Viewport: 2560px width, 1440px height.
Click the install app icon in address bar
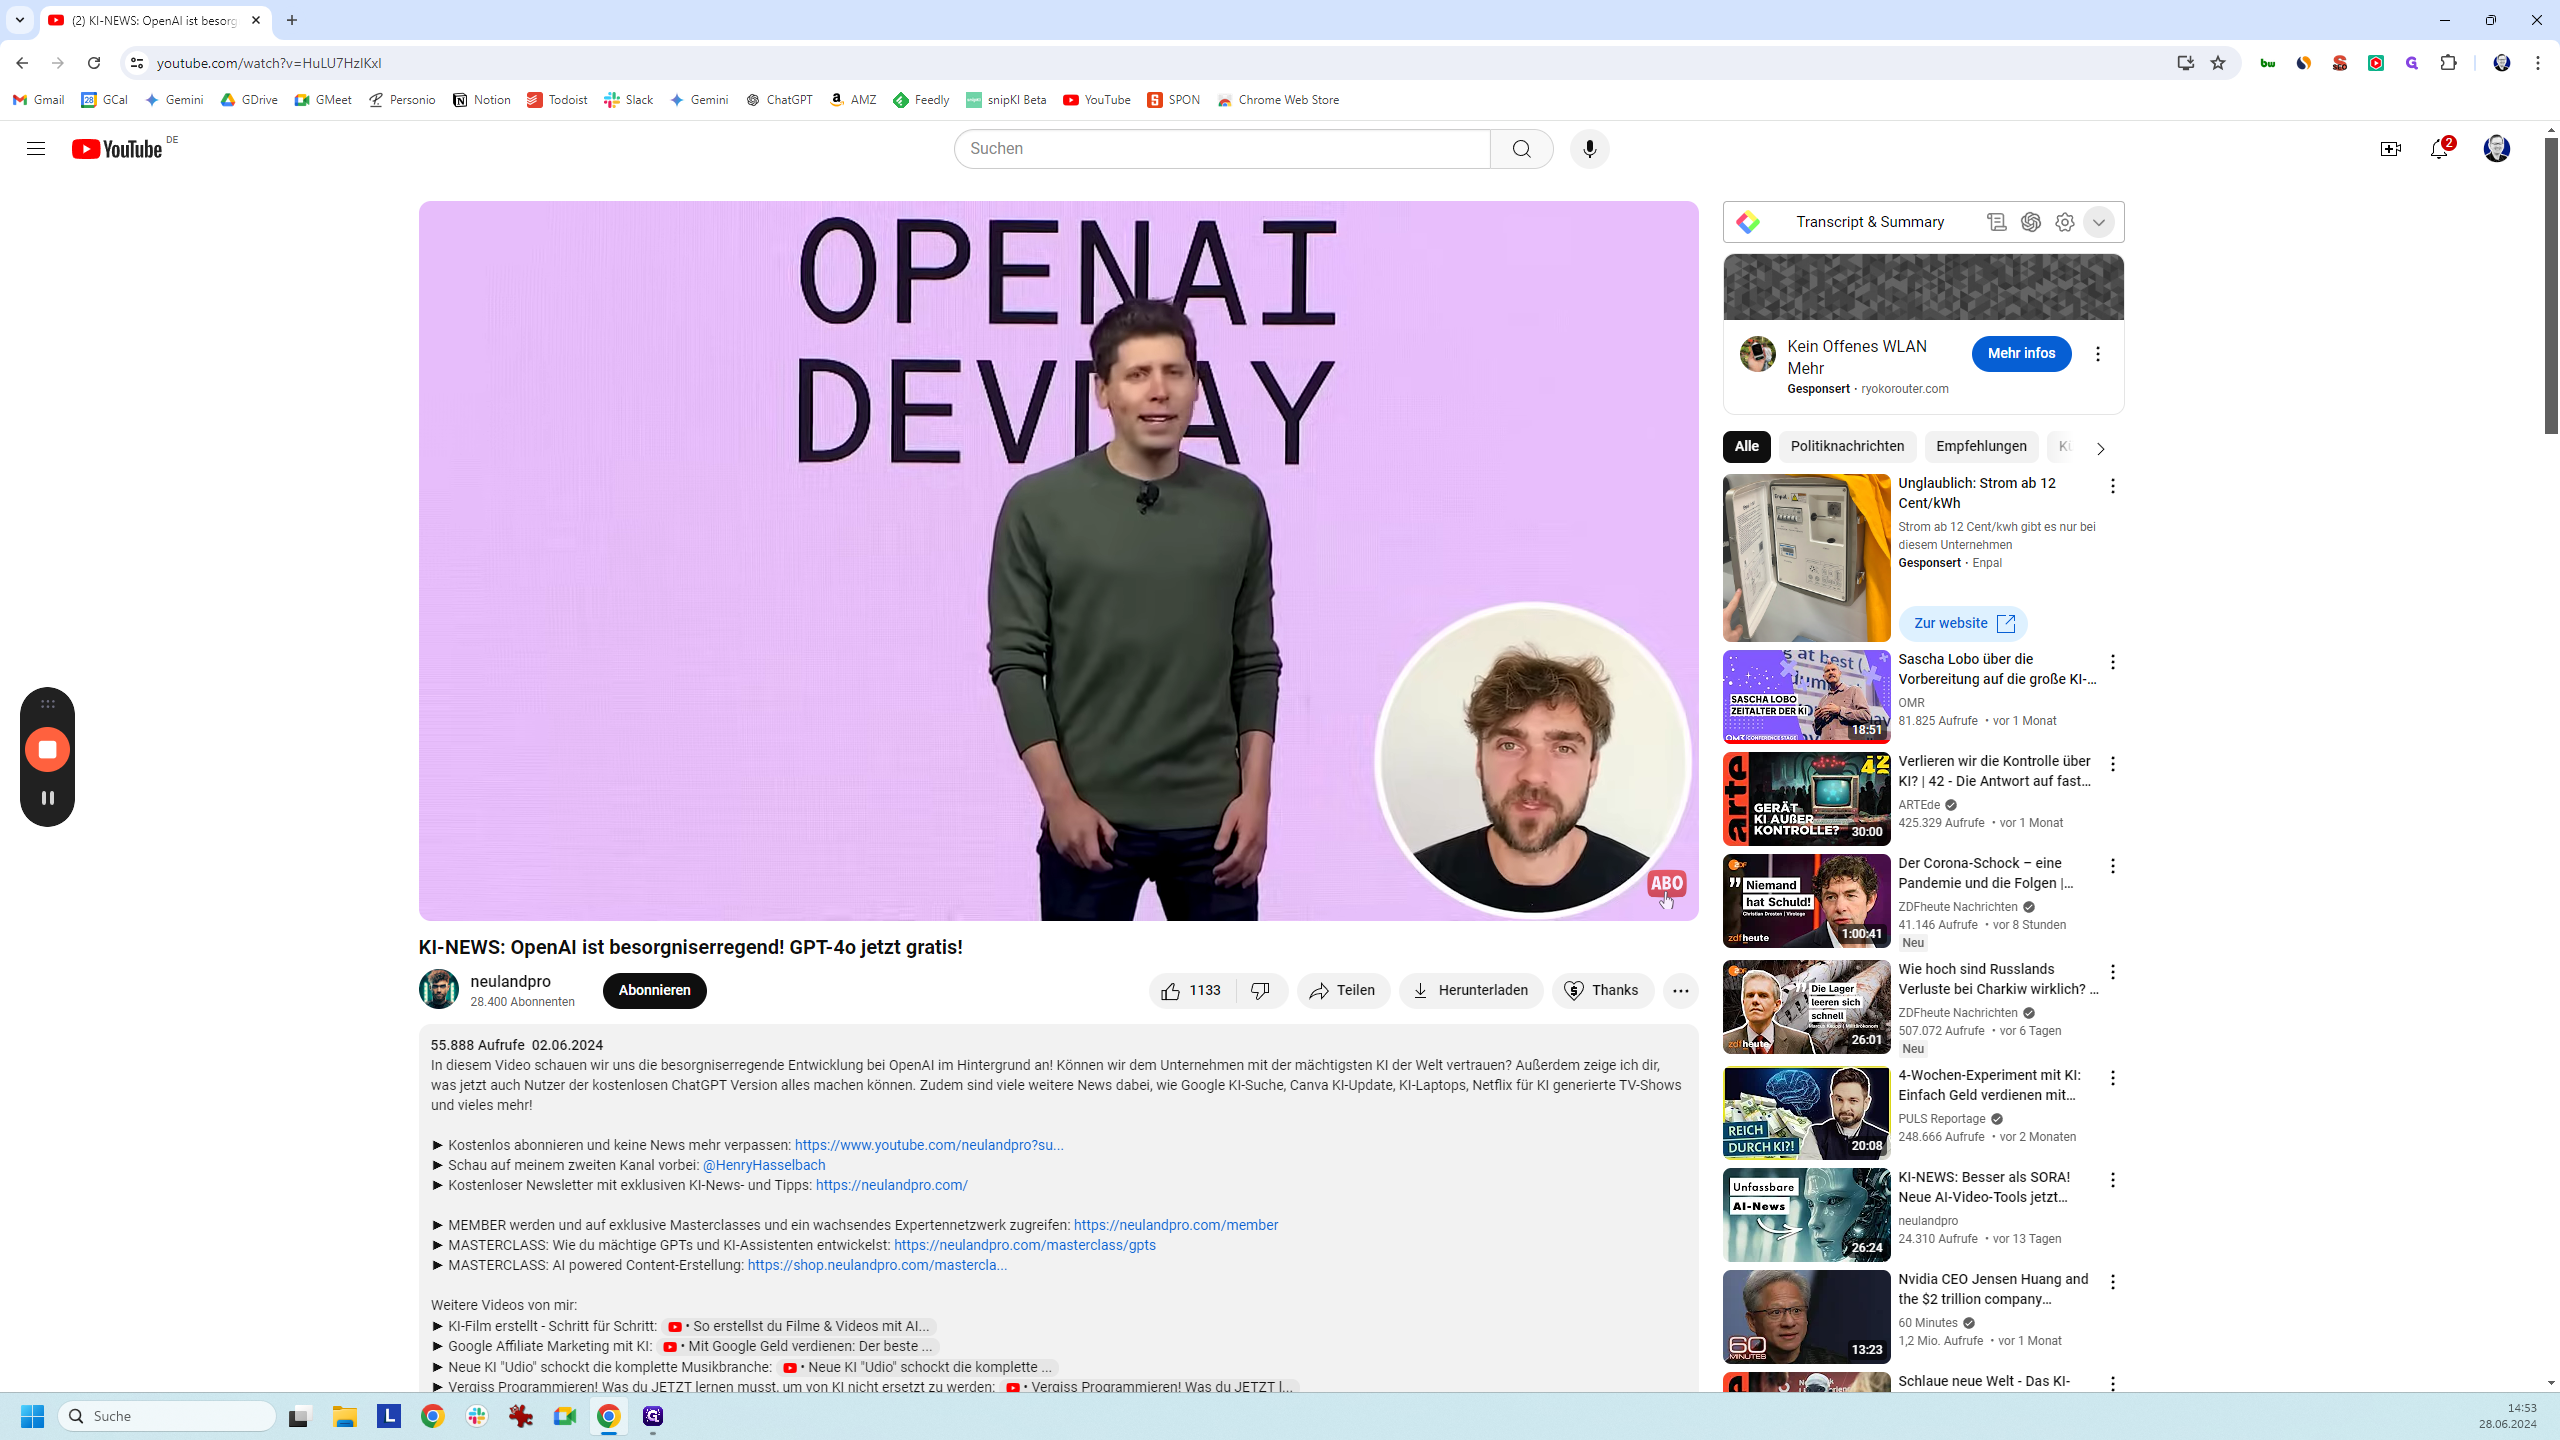2185,63
